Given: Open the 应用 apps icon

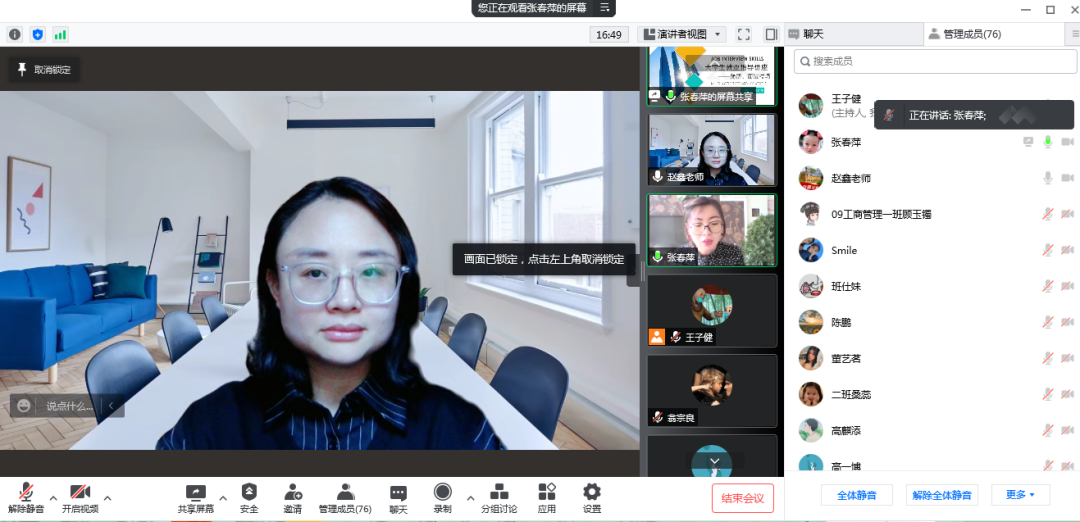Looking at the screenshot, I should 547,499.
